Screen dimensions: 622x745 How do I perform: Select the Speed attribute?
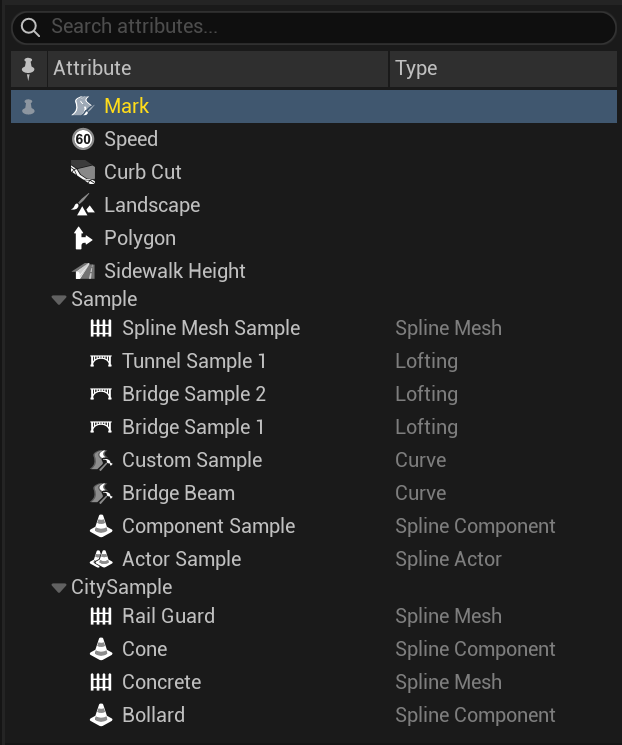pyautogui.click(x=314, y=139)
